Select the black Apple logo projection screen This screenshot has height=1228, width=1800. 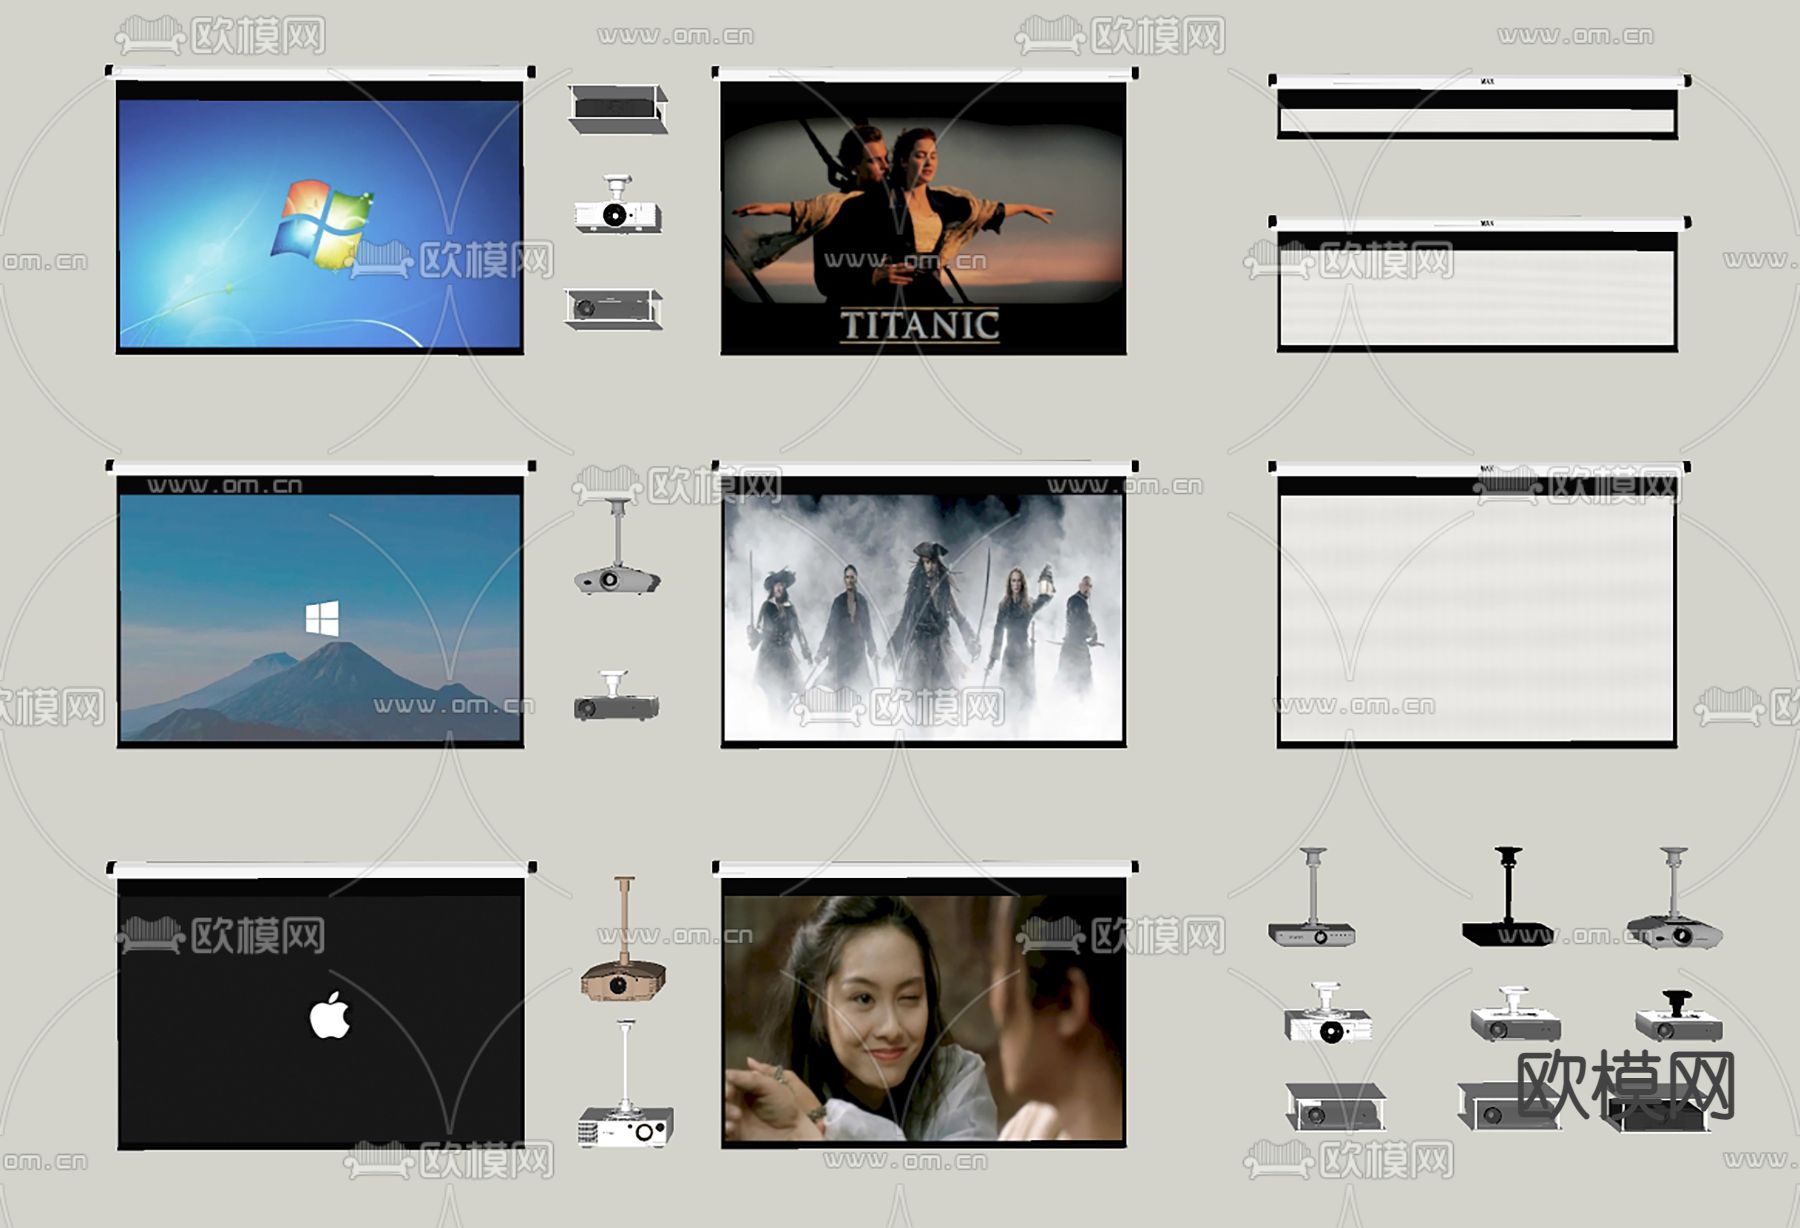tap(320, 1005)
